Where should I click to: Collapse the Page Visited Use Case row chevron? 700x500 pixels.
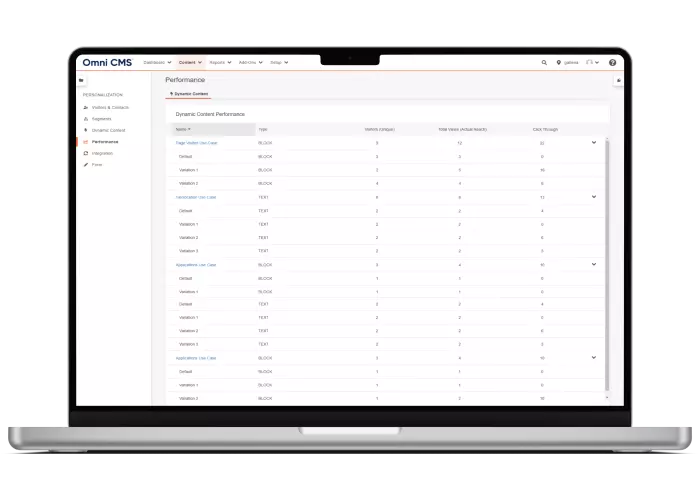coord(594,142)
